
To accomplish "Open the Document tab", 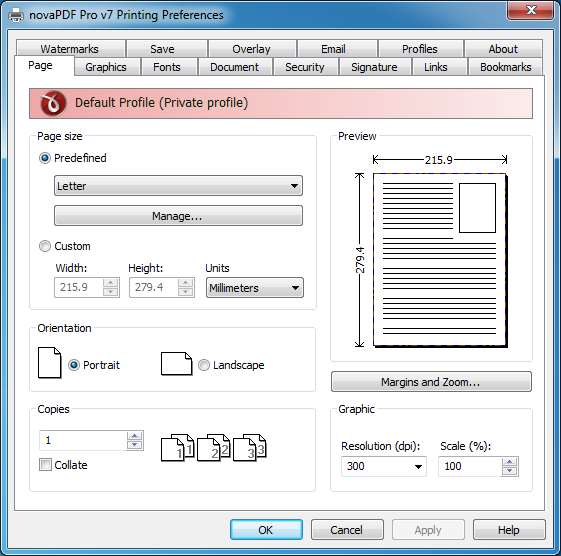I will coord(235,67).
